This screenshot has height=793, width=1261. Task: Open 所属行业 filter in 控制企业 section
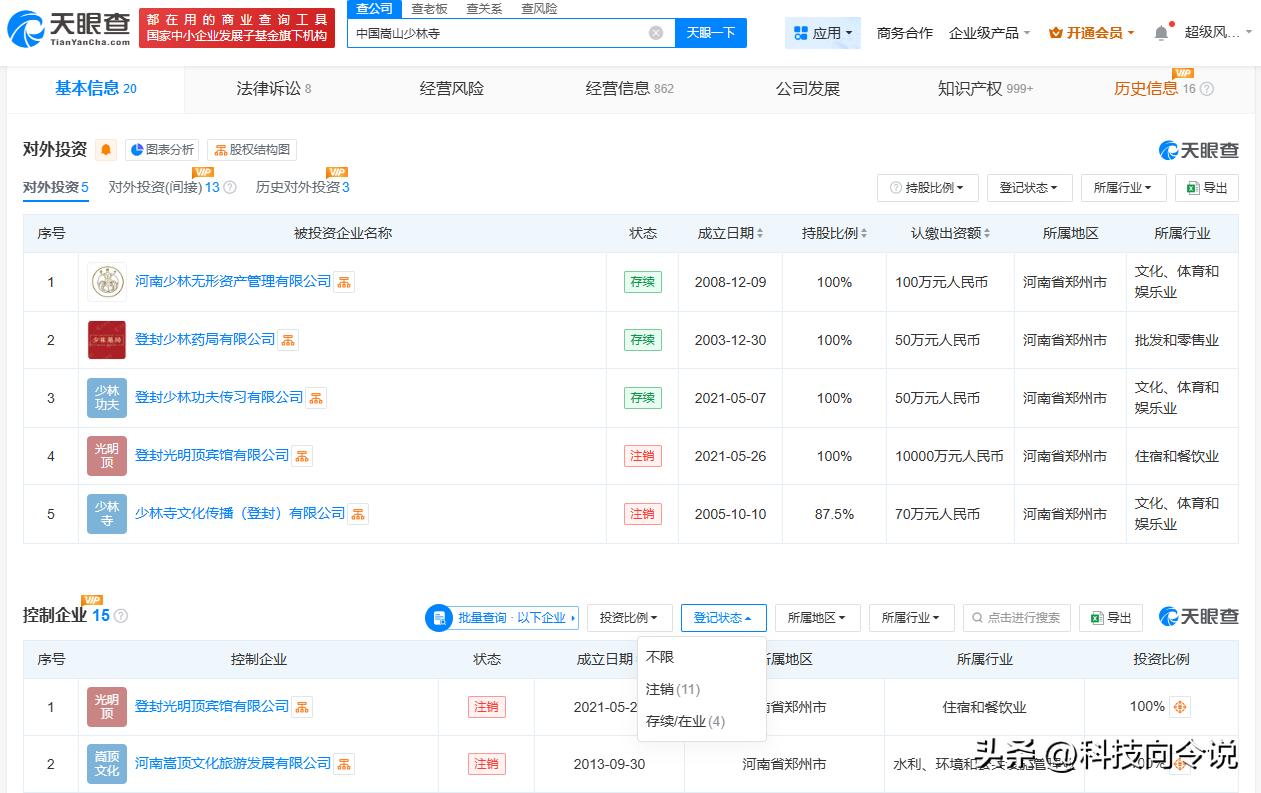point(912,618)
